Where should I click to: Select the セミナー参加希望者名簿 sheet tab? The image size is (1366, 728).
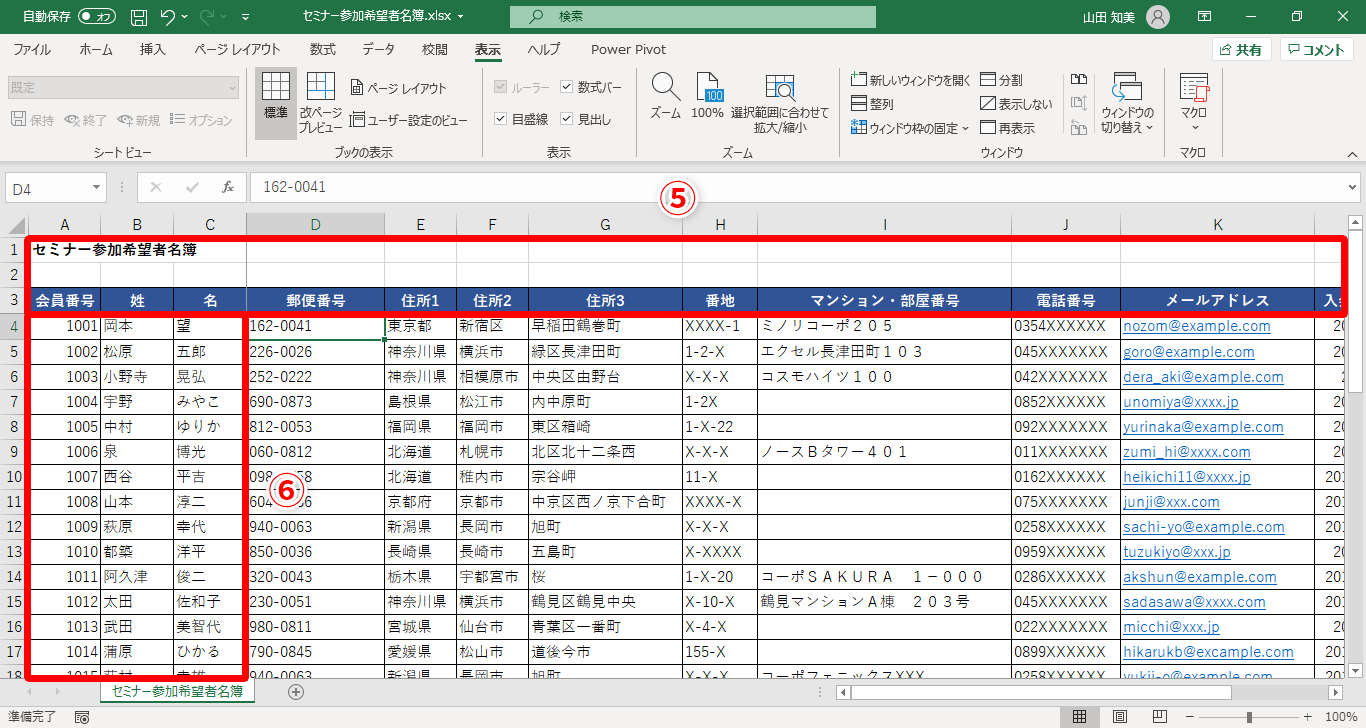(x=177, y=691)
